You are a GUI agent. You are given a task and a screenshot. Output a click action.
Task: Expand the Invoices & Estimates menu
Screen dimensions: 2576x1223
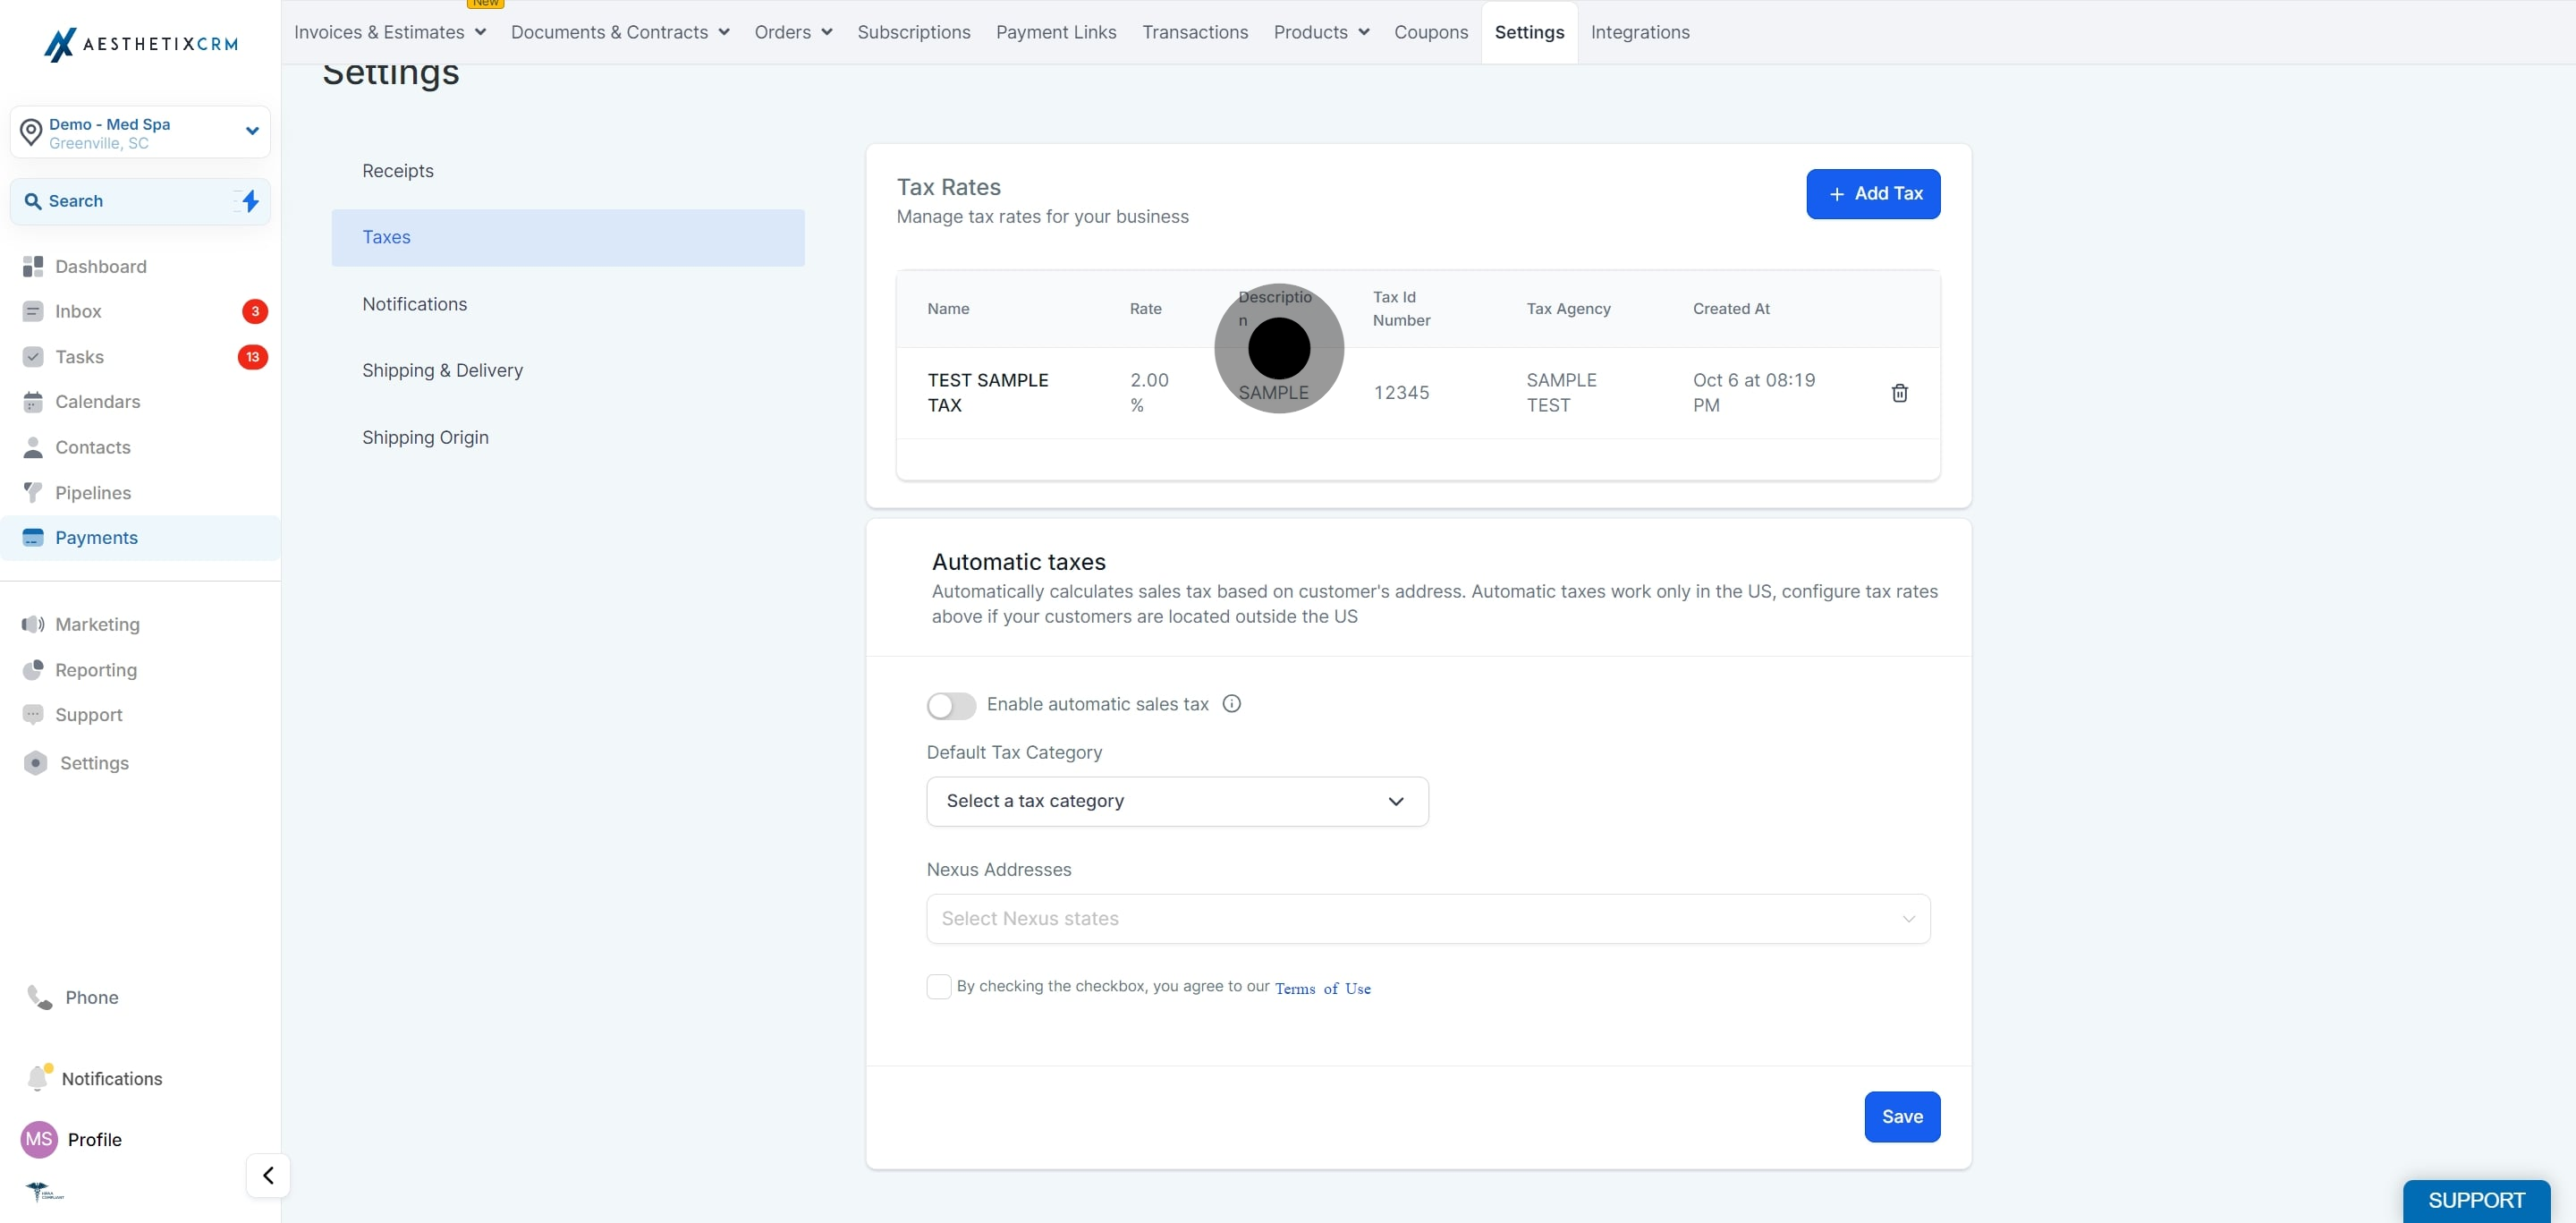pyautogui.click(x=389, y=32)
